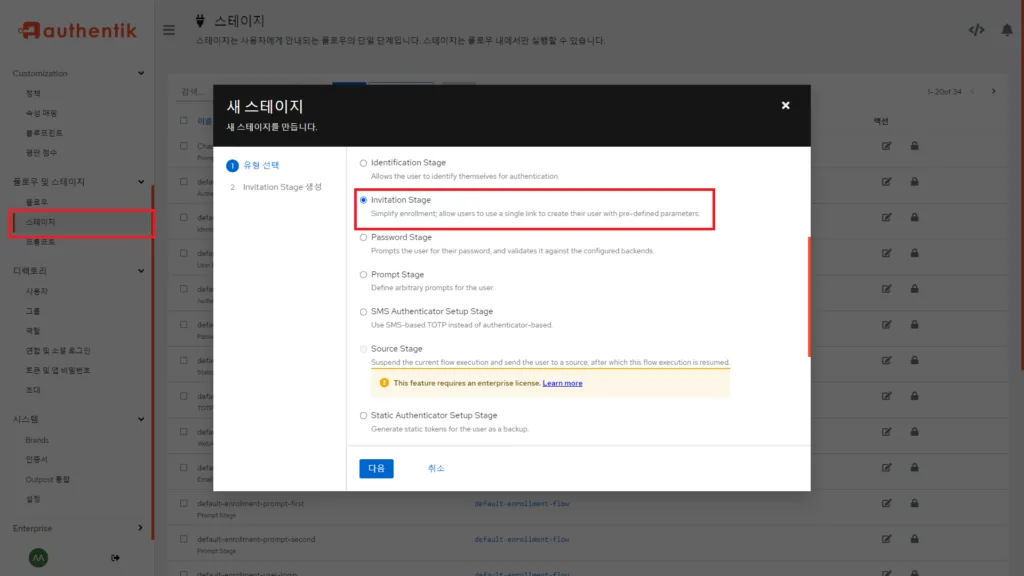Open the notifications bell

pos(1006,30)
